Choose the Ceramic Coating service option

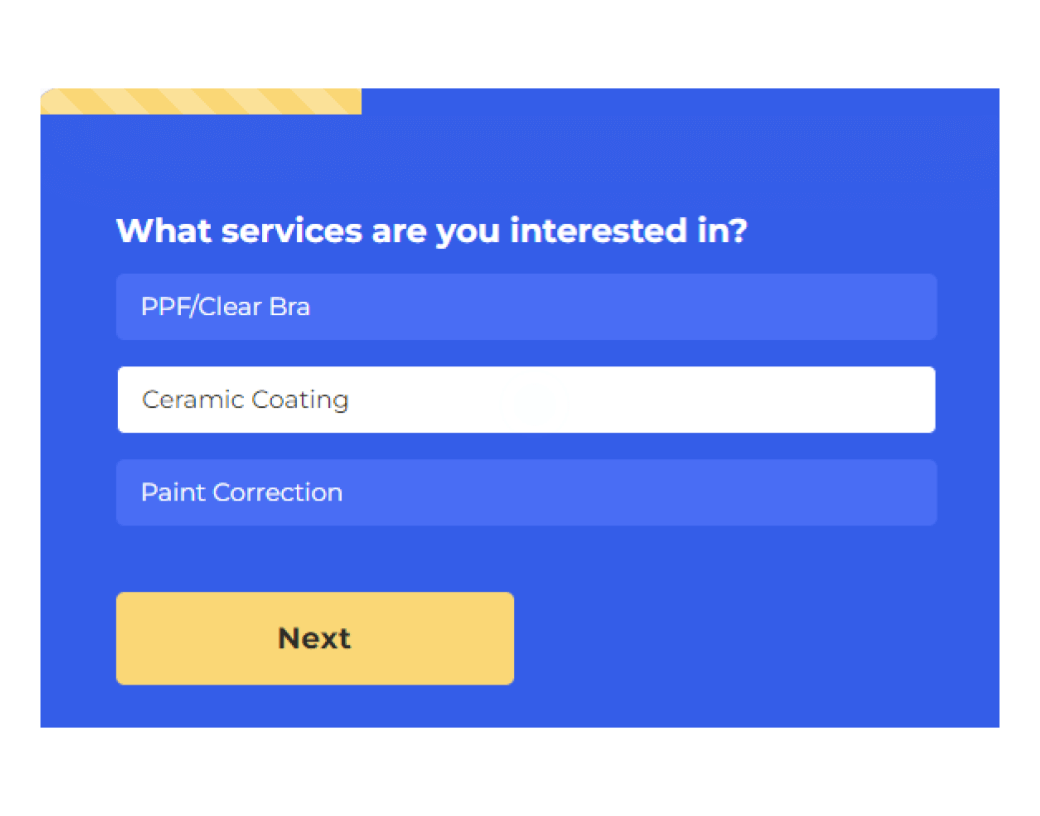tap(526, 400)
